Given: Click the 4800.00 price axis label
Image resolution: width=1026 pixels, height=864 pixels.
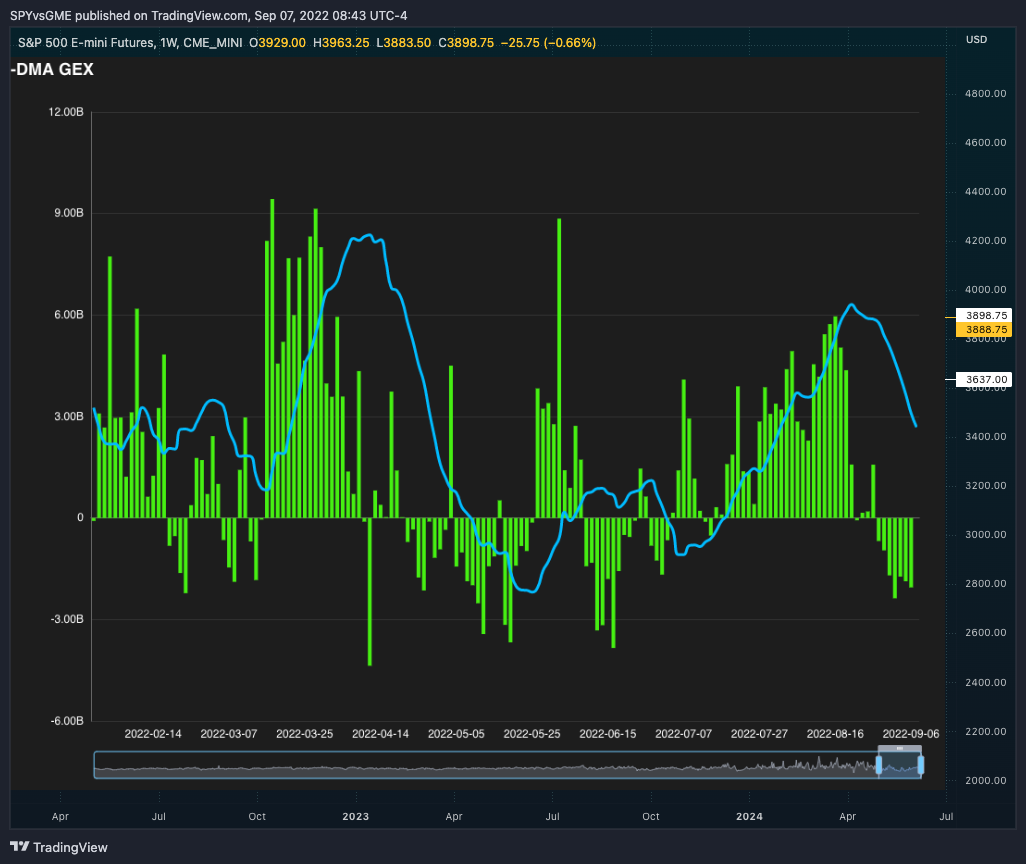Looking at the screenshot, I should [985, 94].
